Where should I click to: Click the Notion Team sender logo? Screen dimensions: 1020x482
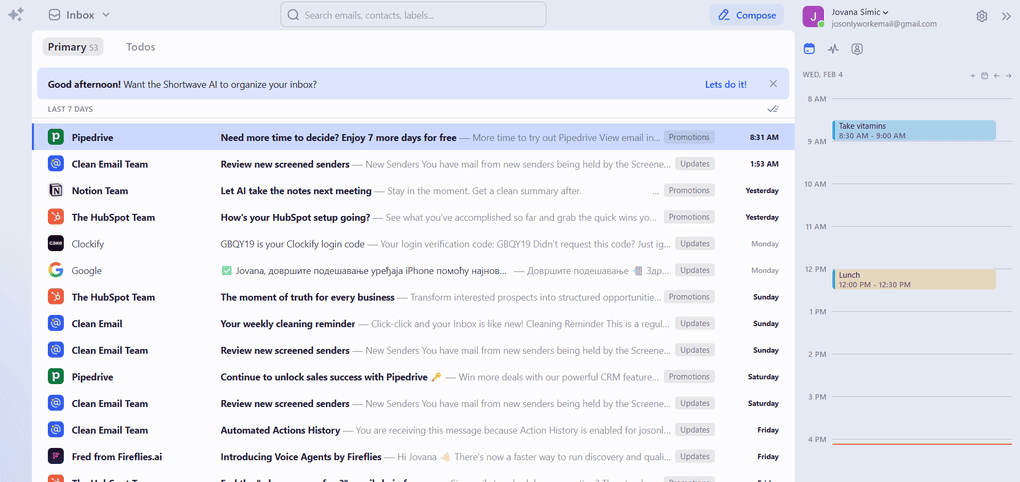[55, 191]
